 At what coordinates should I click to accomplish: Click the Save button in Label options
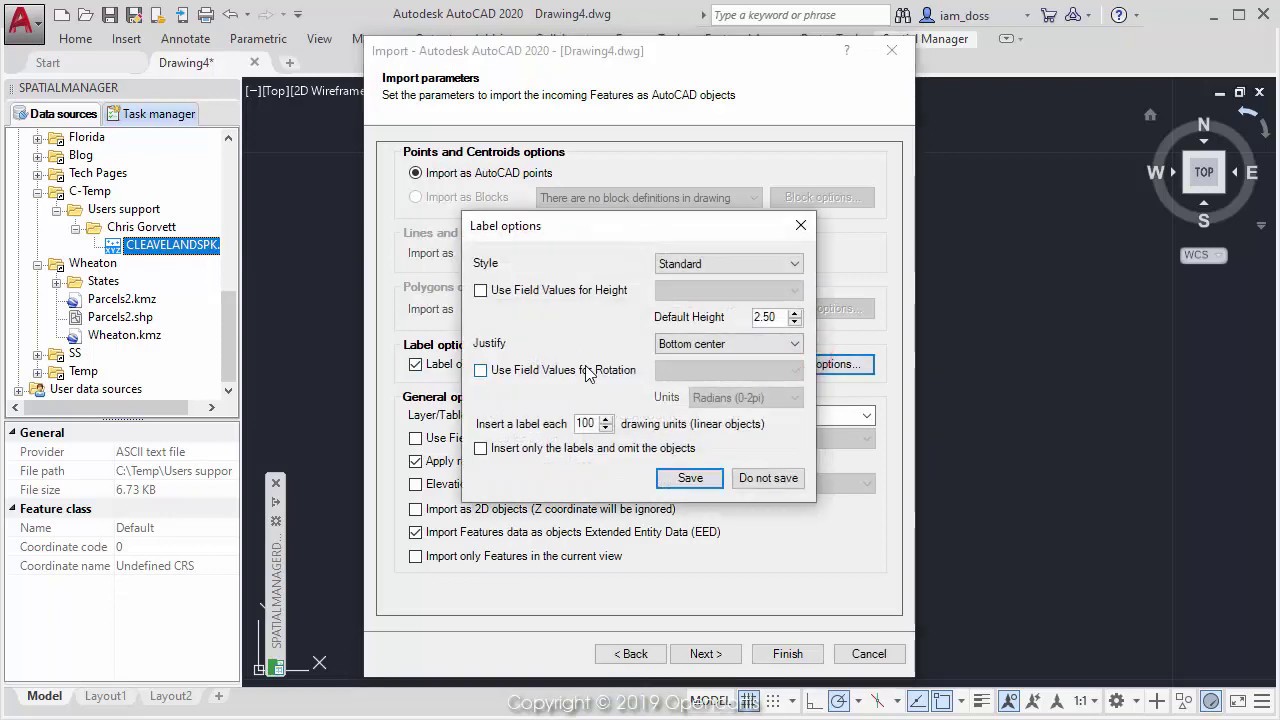[x=690, y=478]
